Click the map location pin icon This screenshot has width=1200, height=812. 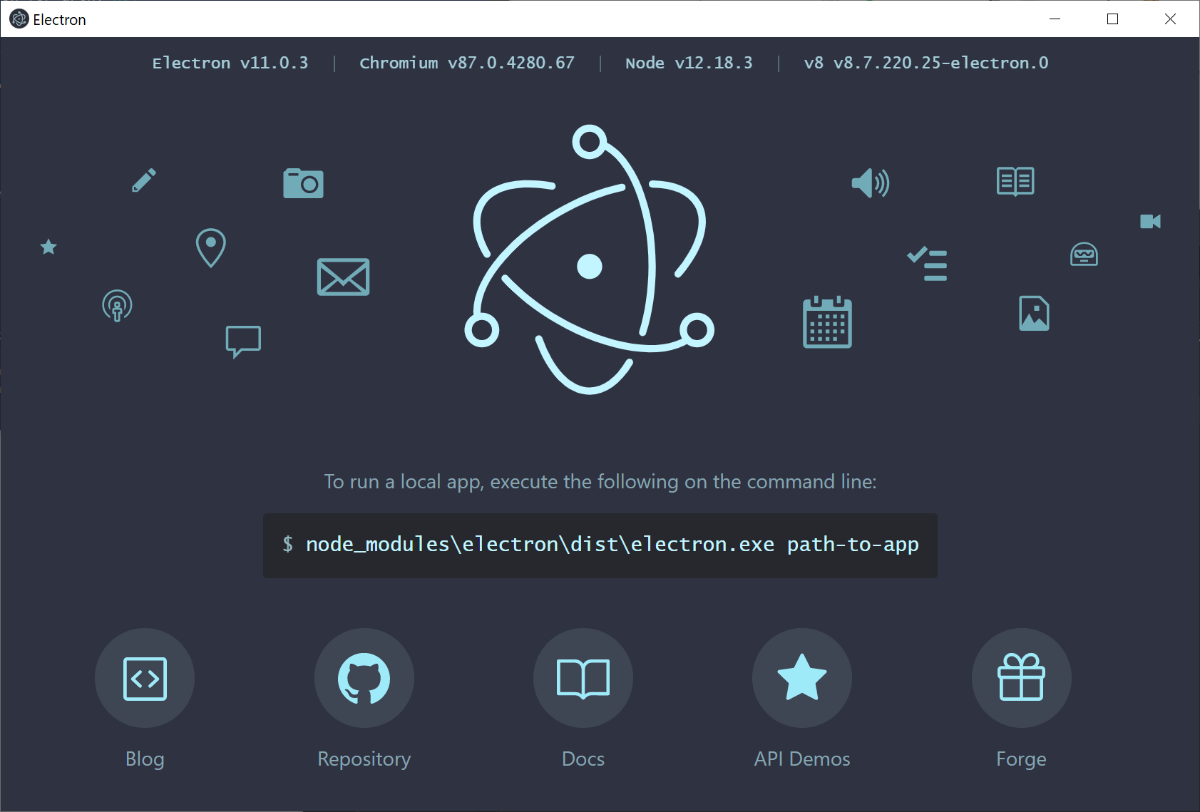click(210, 248)
